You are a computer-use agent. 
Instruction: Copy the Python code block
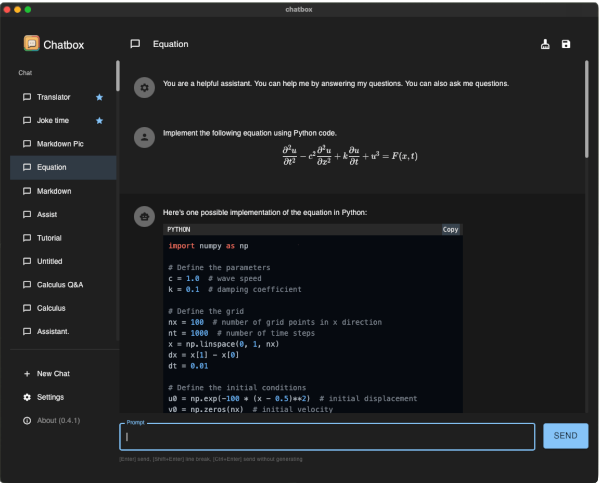pos(450,230)
